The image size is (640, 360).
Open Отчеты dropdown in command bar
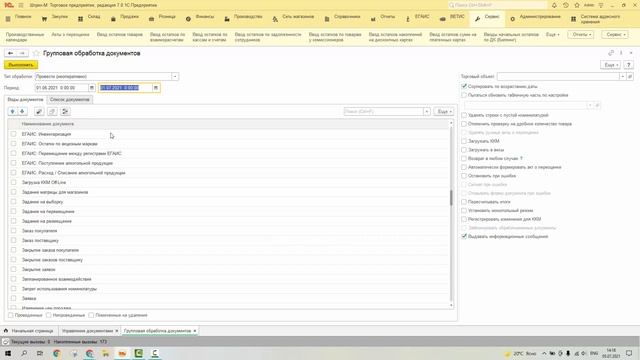pyautogui.click(x=581, y=35)
